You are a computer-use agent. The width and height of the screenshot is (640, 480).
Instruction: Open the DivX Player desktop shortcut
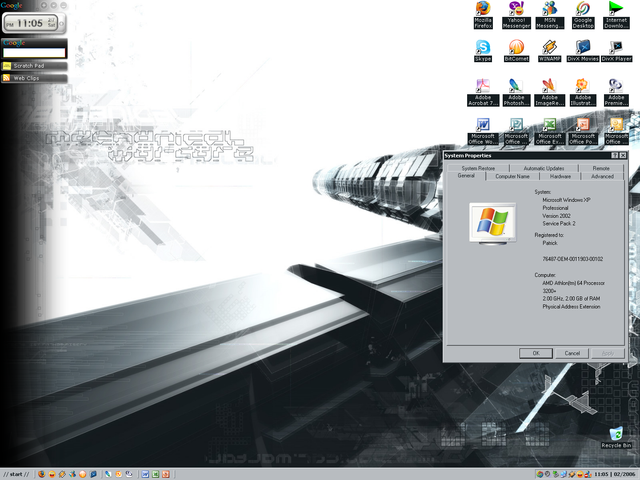(x=616, y=47)
